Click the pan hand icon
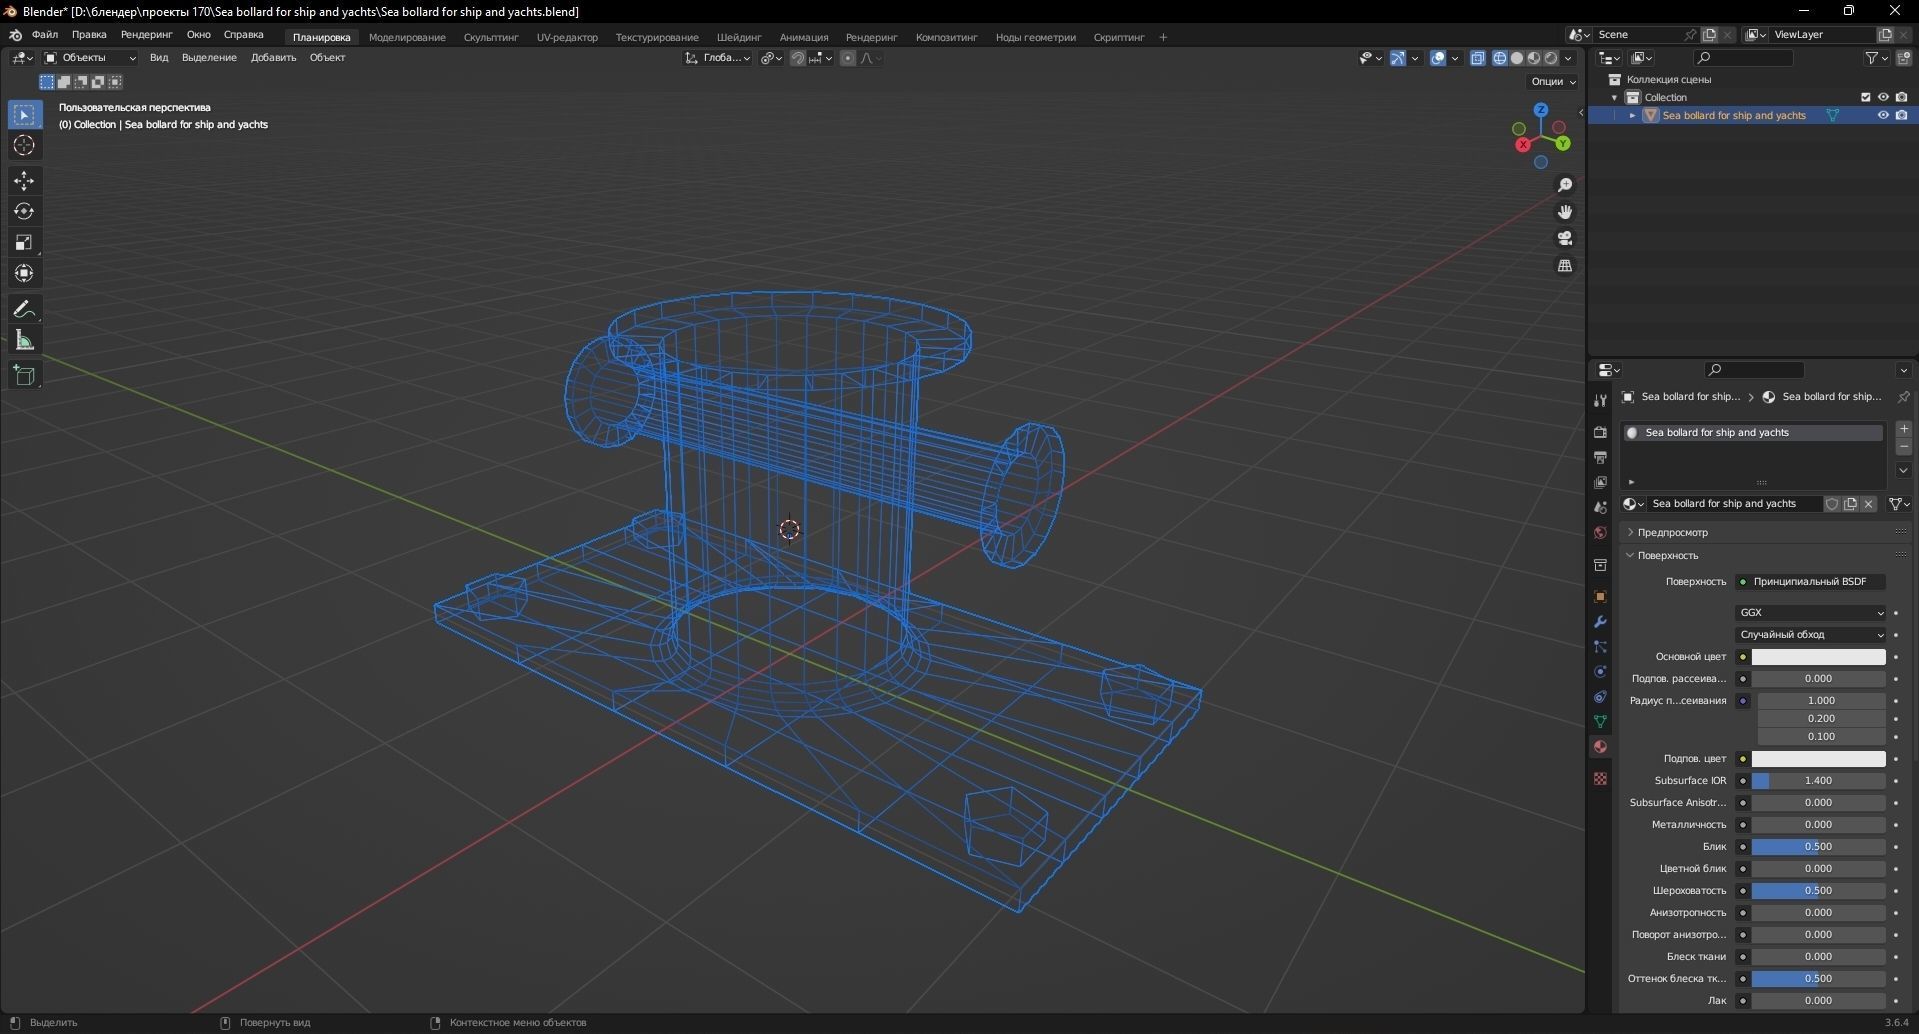This screenshot has width=1919, height=1034. (x=1565, y=212)
